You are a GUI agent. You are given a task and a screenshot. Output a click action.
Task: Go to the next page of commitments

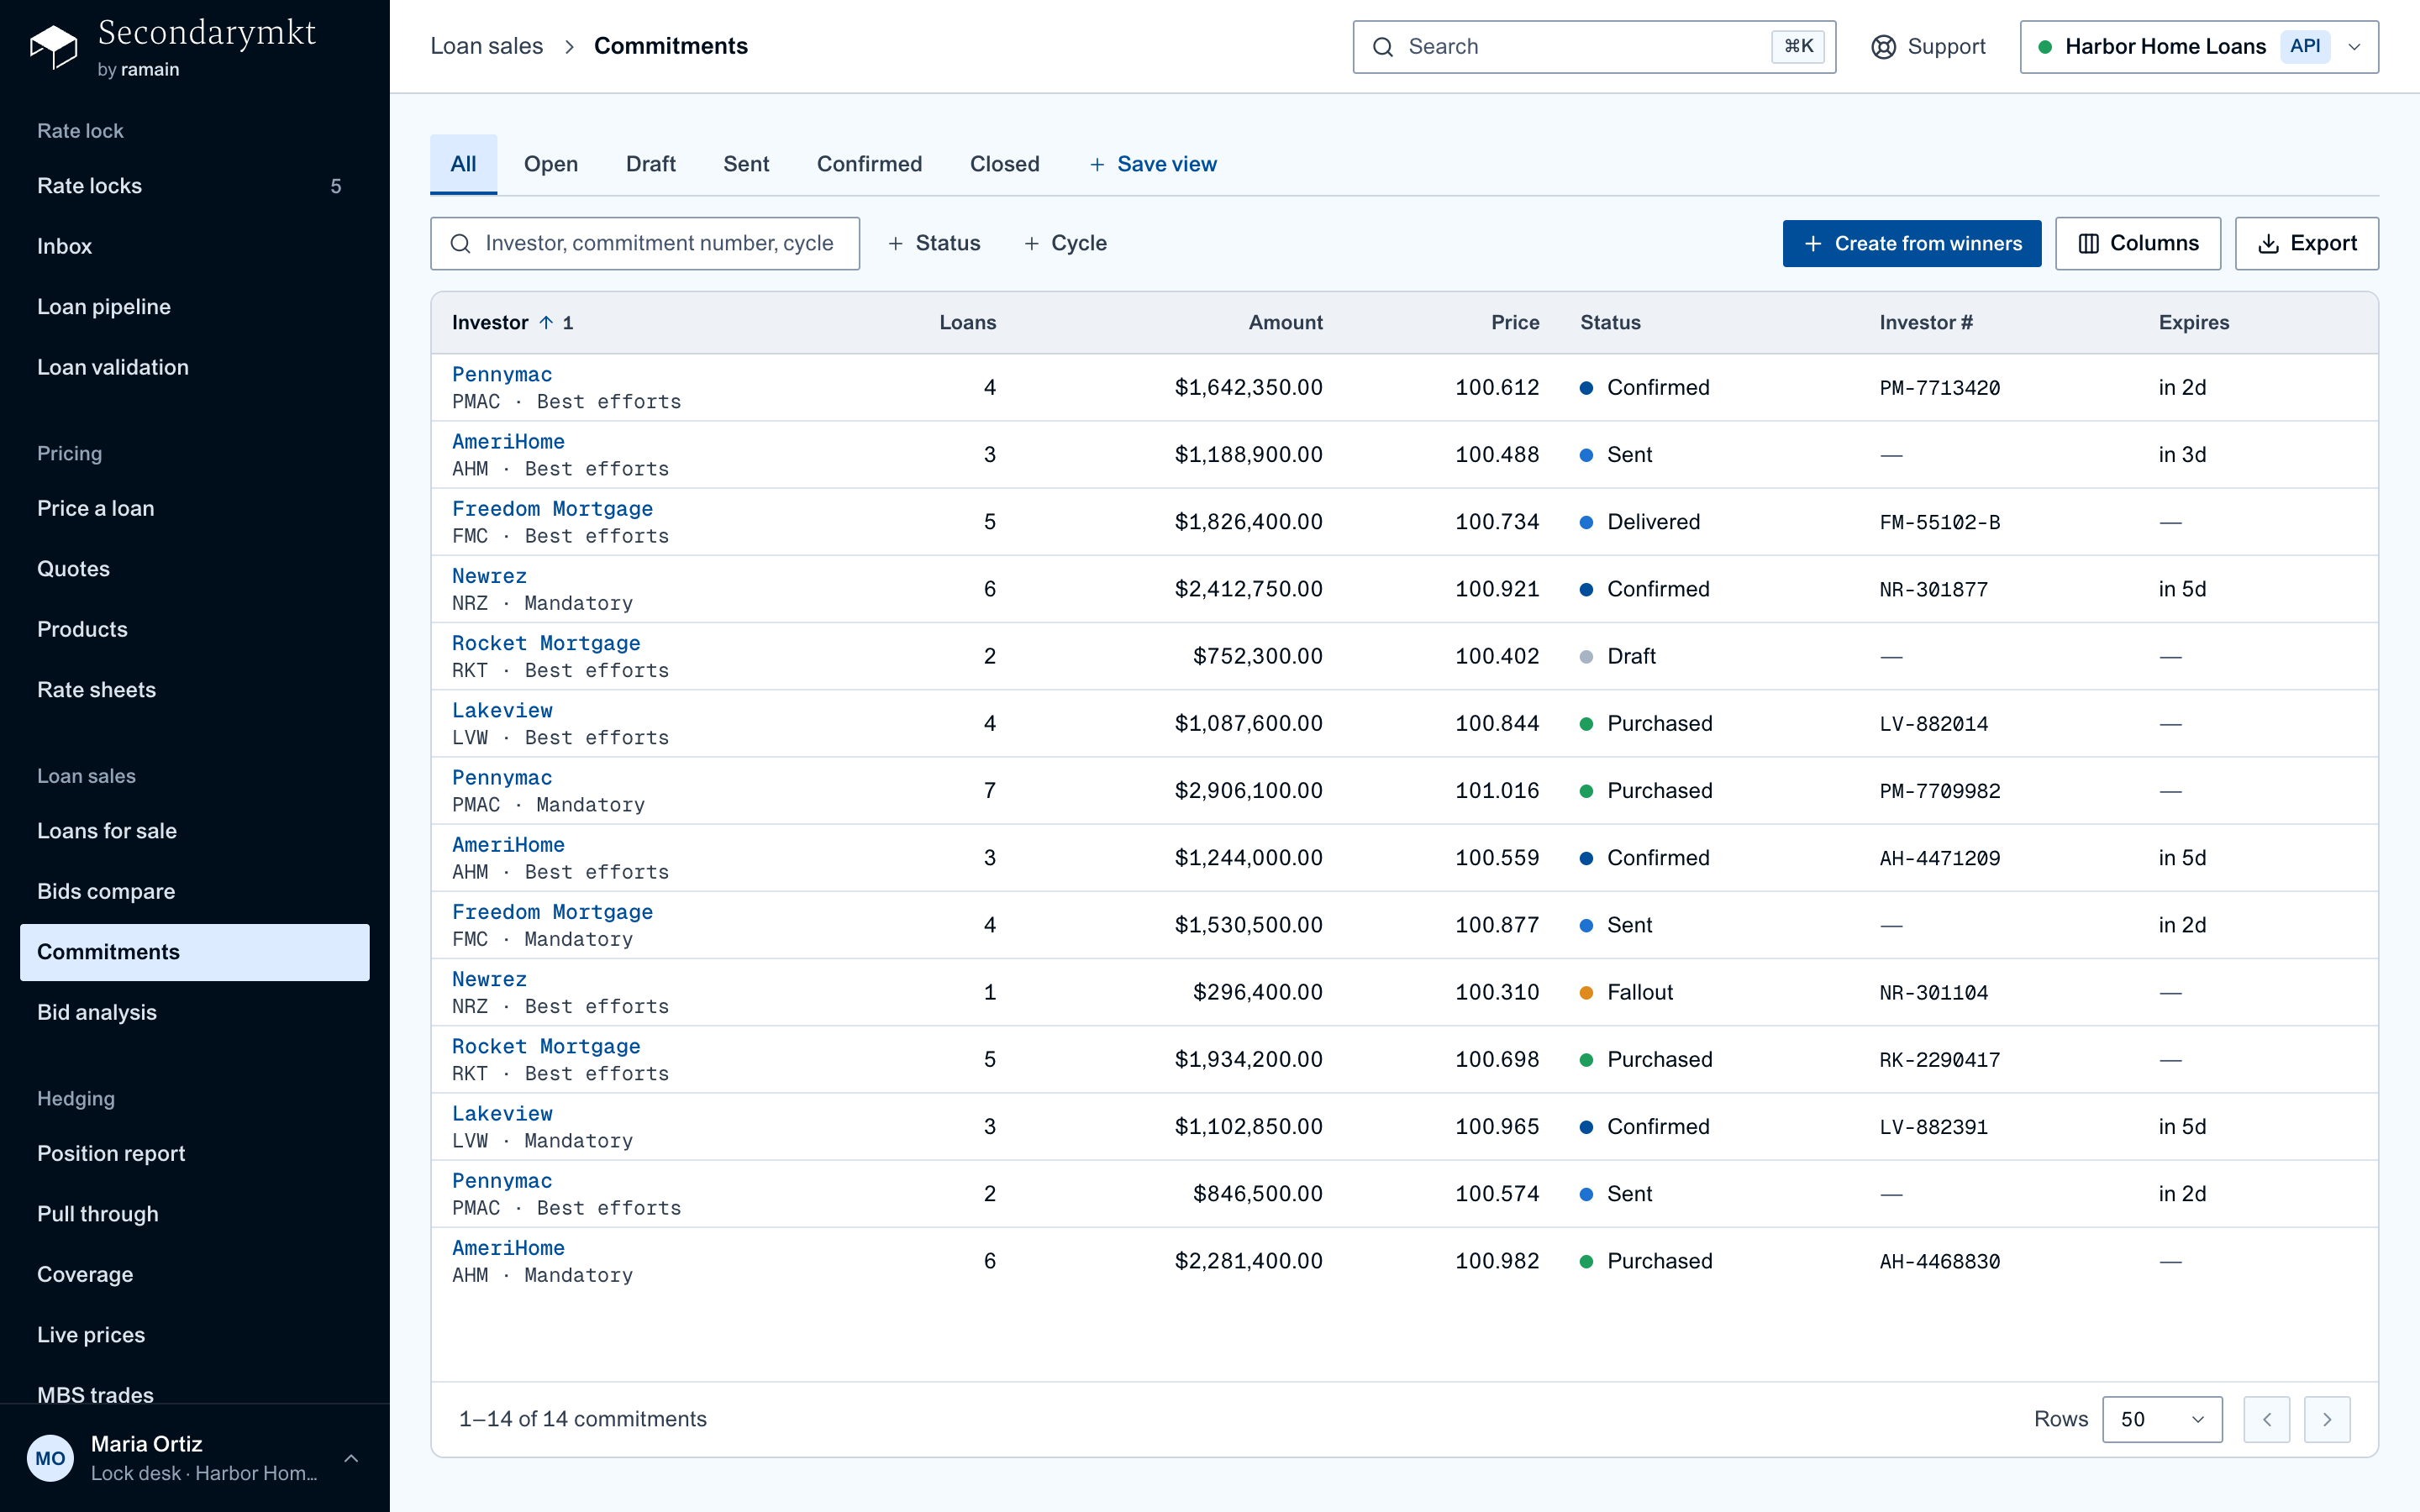[x=2327, y=1419]
